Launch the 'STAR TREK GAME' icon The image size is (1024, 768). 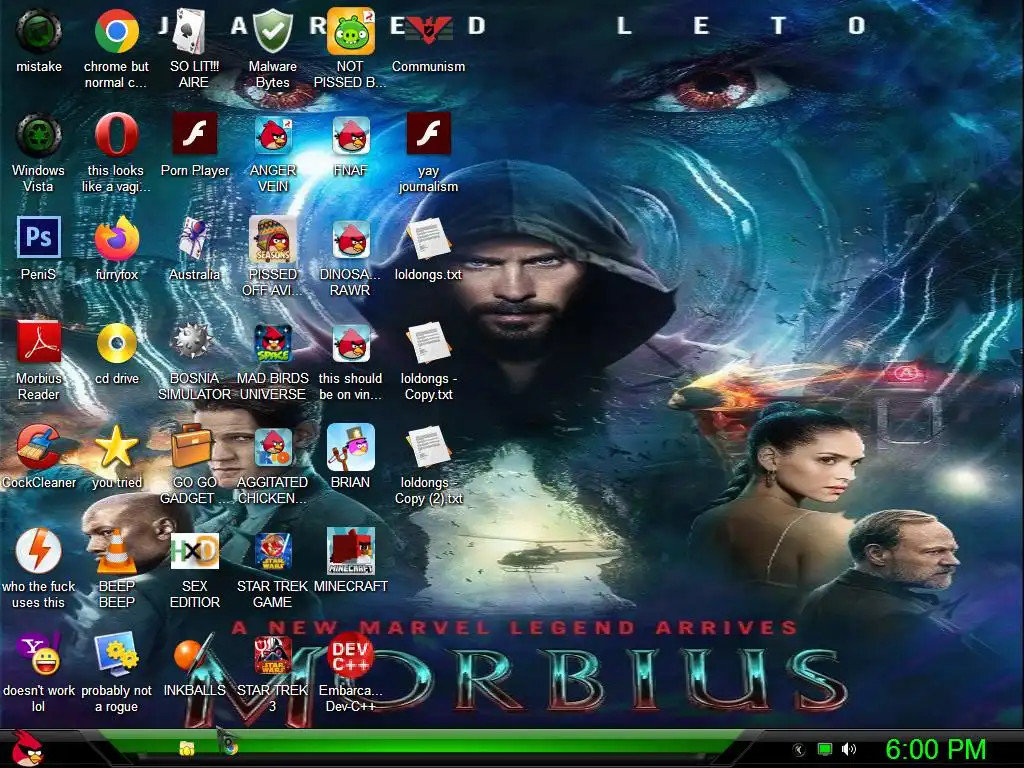pyautogui.click(x=272, y=551)
